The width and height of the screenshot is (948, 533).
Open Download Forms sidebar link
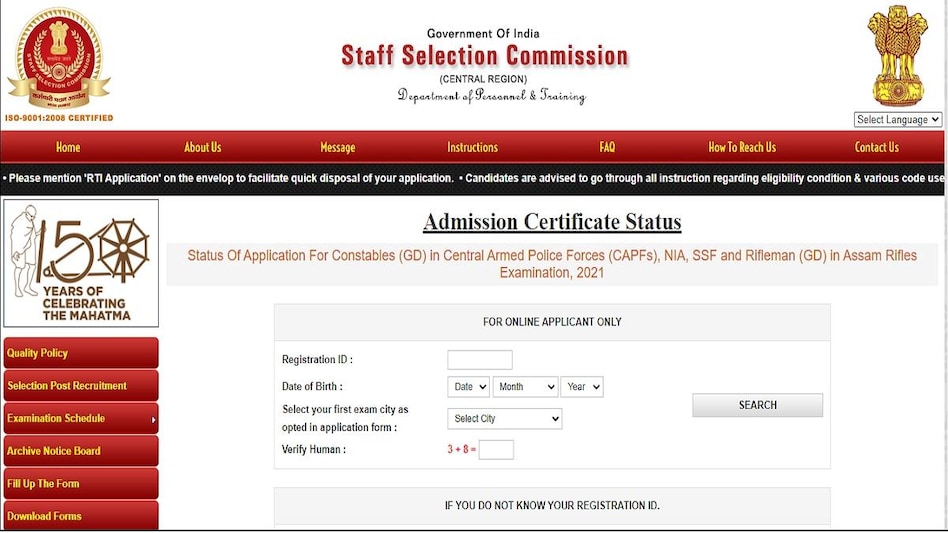[x=81, y=515]
